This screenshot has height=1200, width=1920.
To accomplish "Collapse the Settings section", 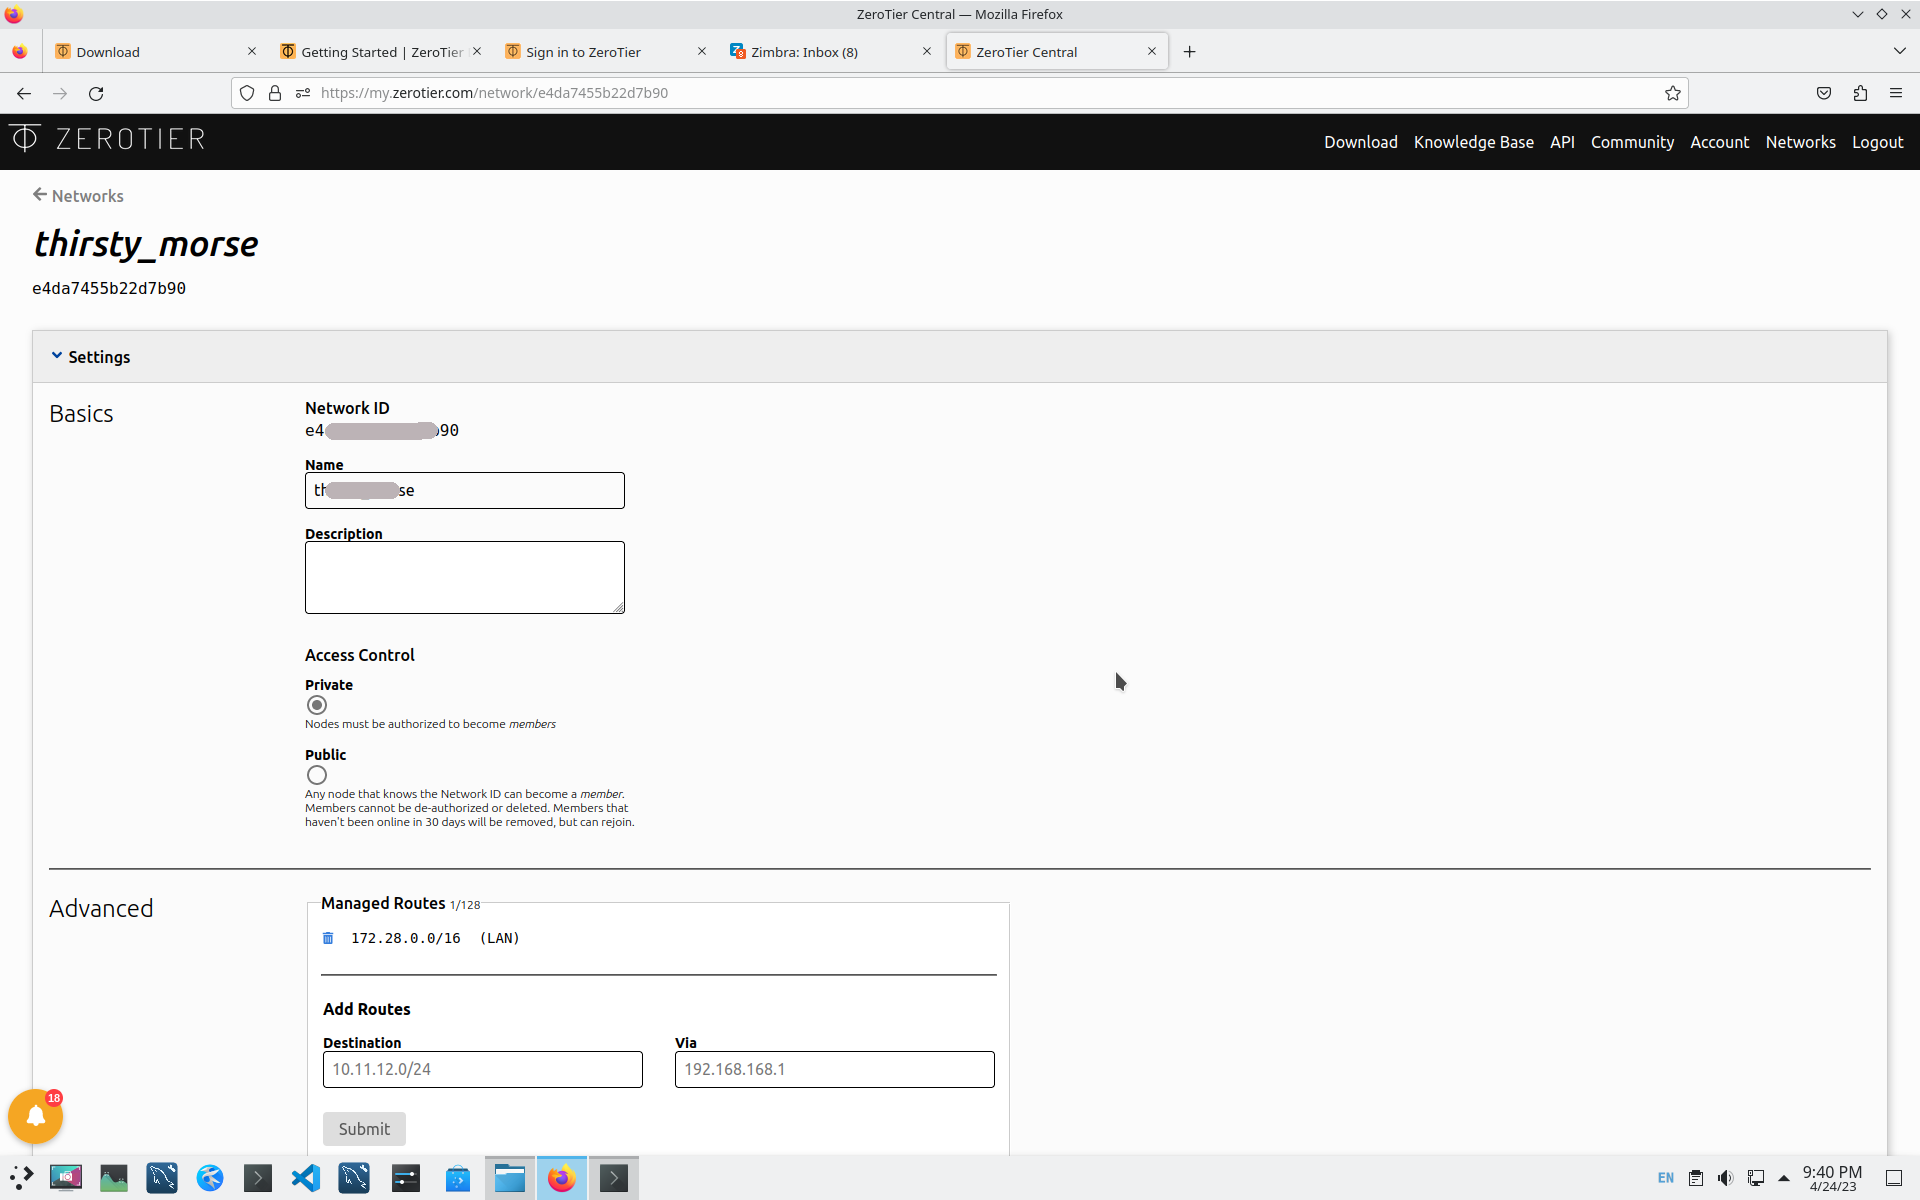I will point(90,357).
